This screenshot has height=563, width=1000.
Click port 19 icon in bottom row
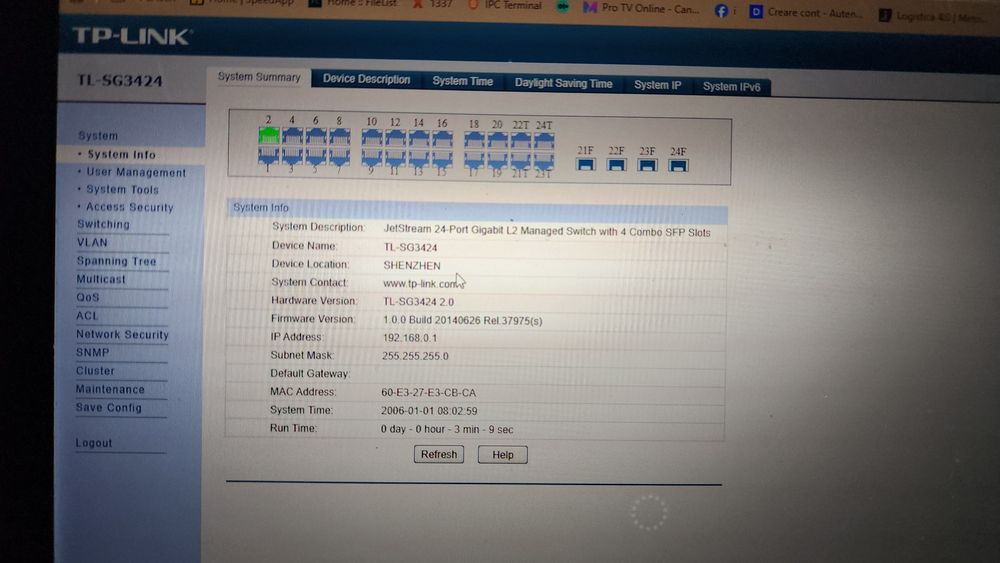coord(497,160)
